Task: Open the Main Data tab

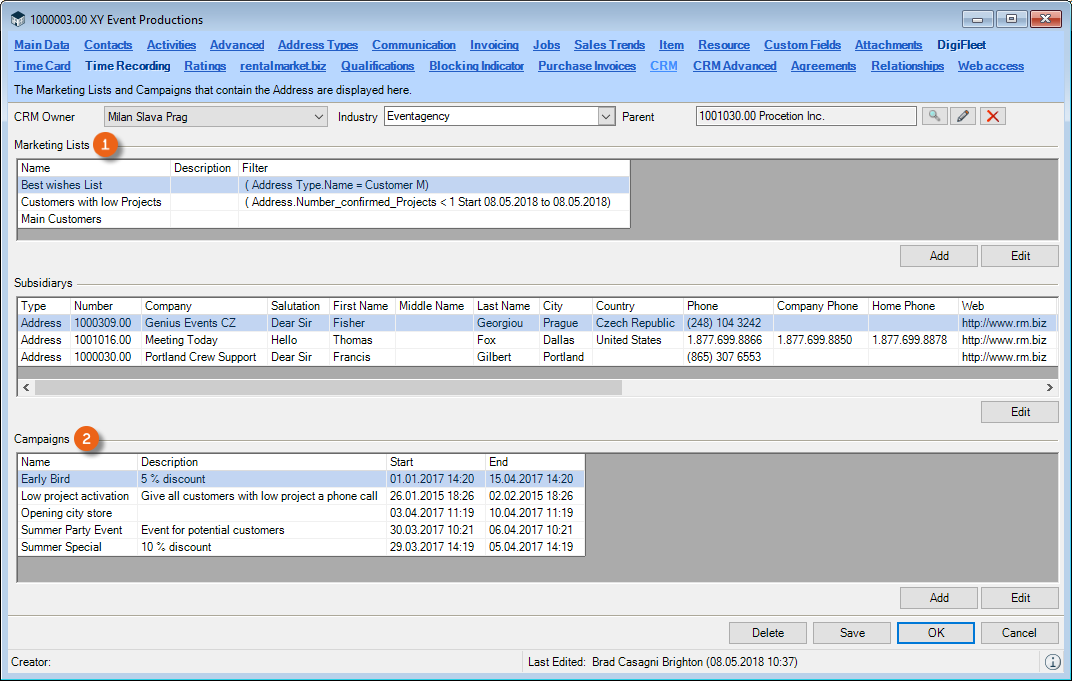Action: point(42,45)
